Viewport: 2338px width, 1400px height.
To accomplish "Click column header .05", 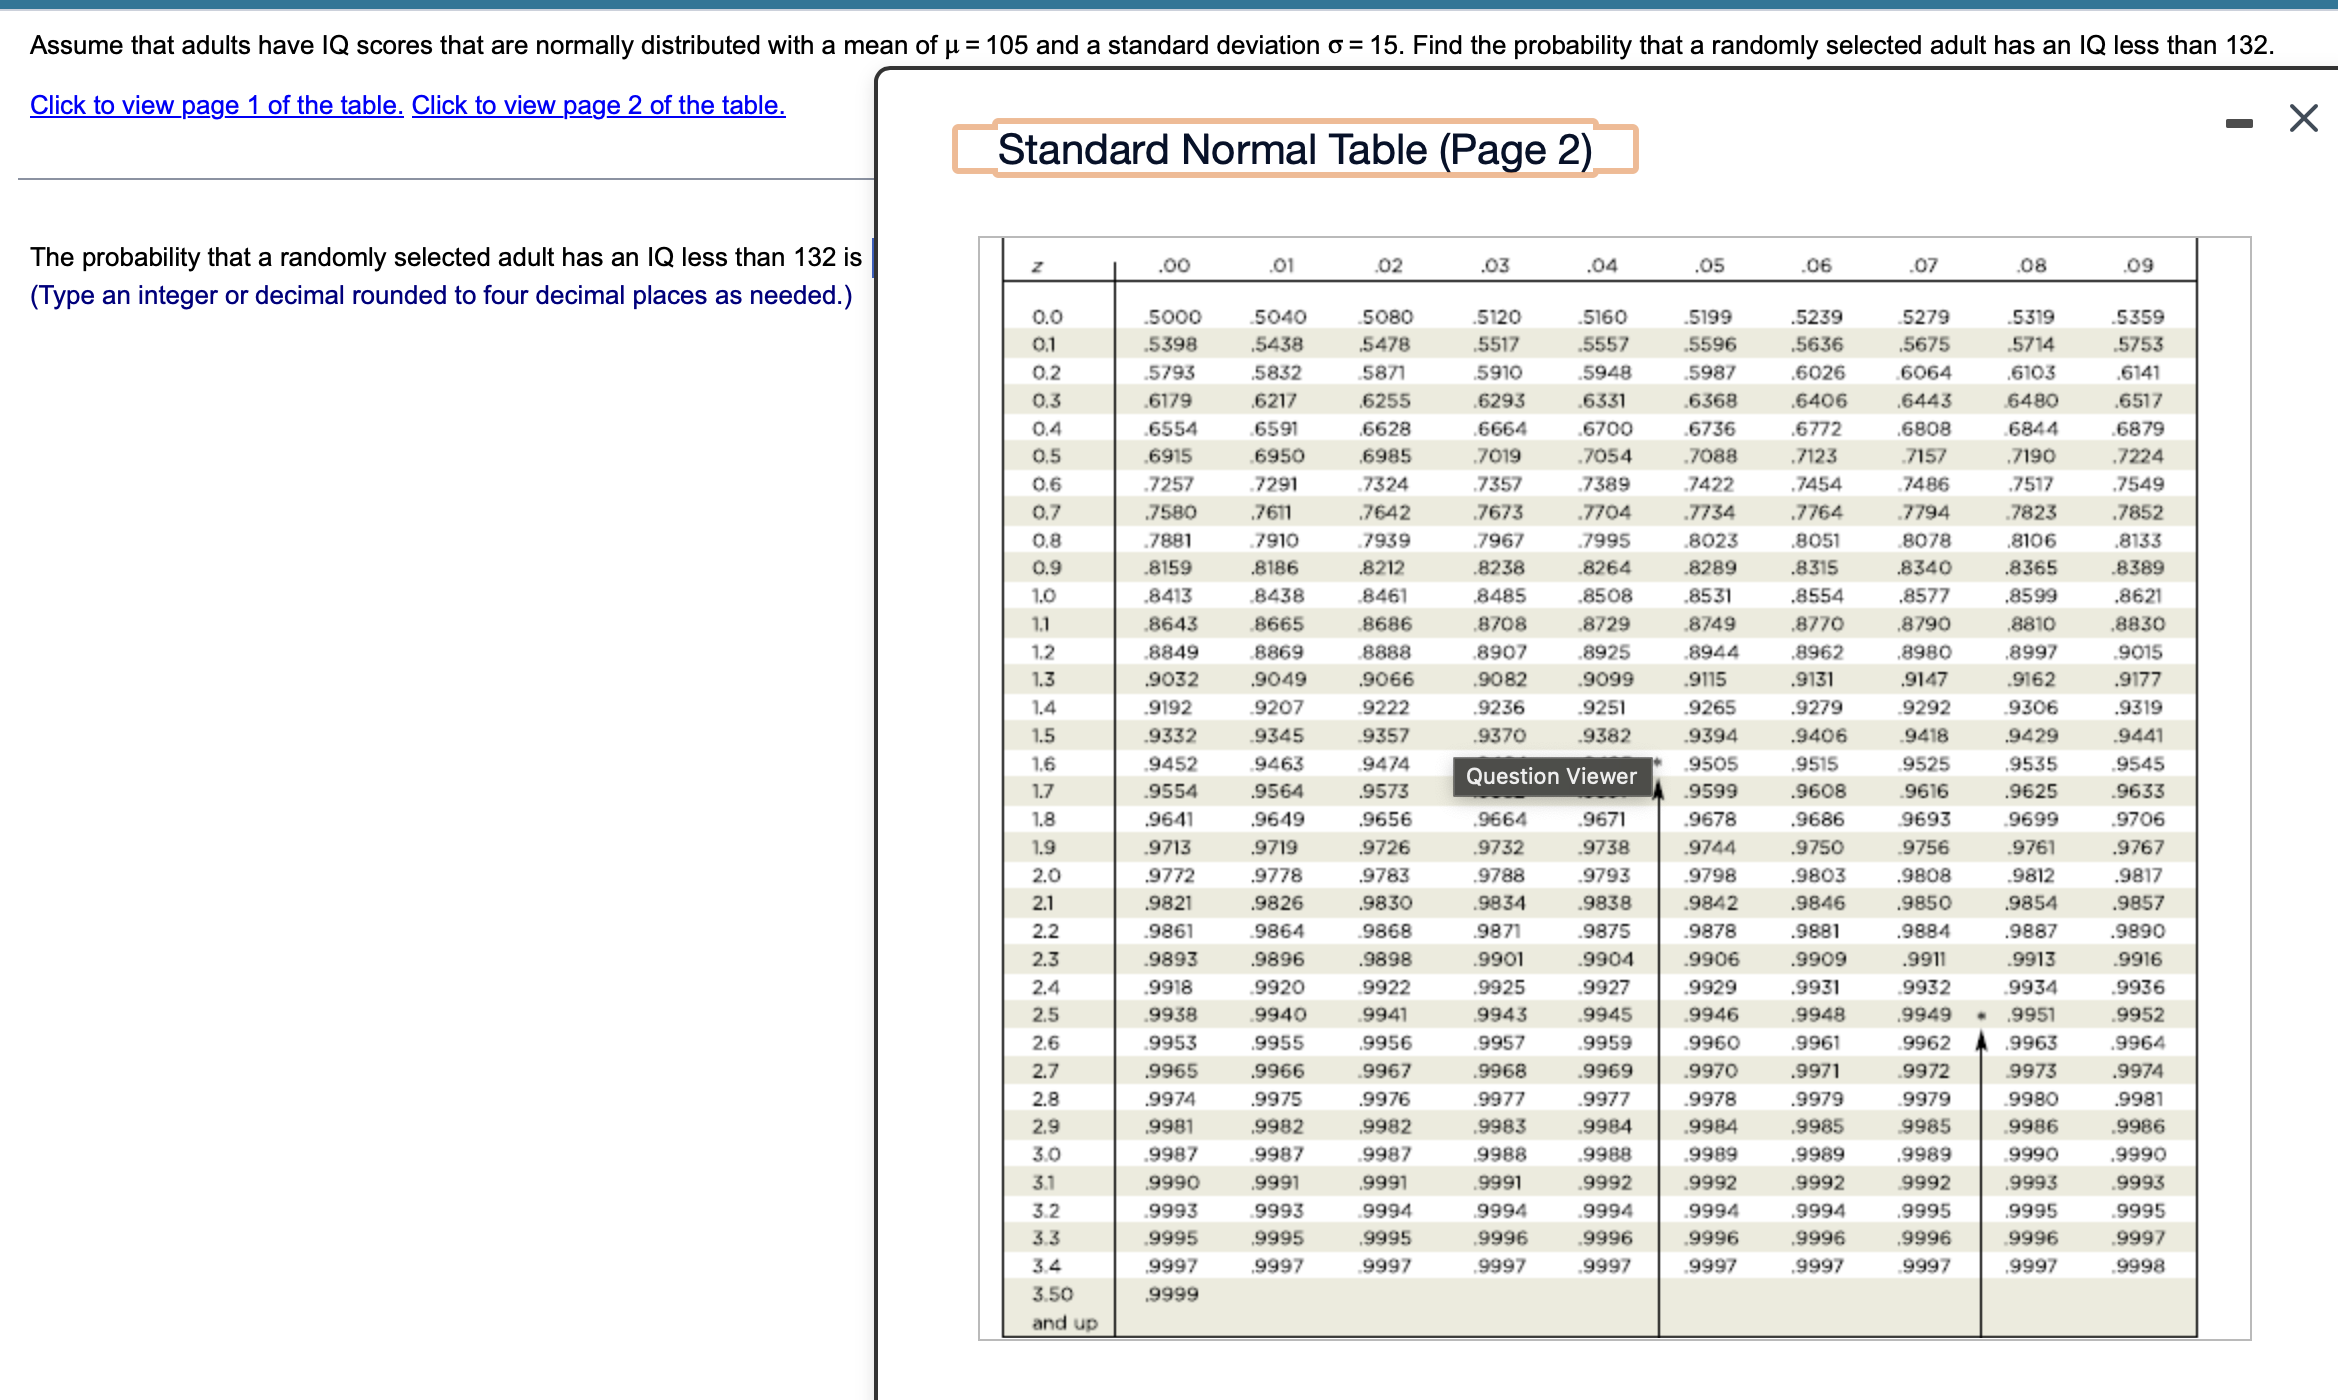I will tap(1709, 265).
